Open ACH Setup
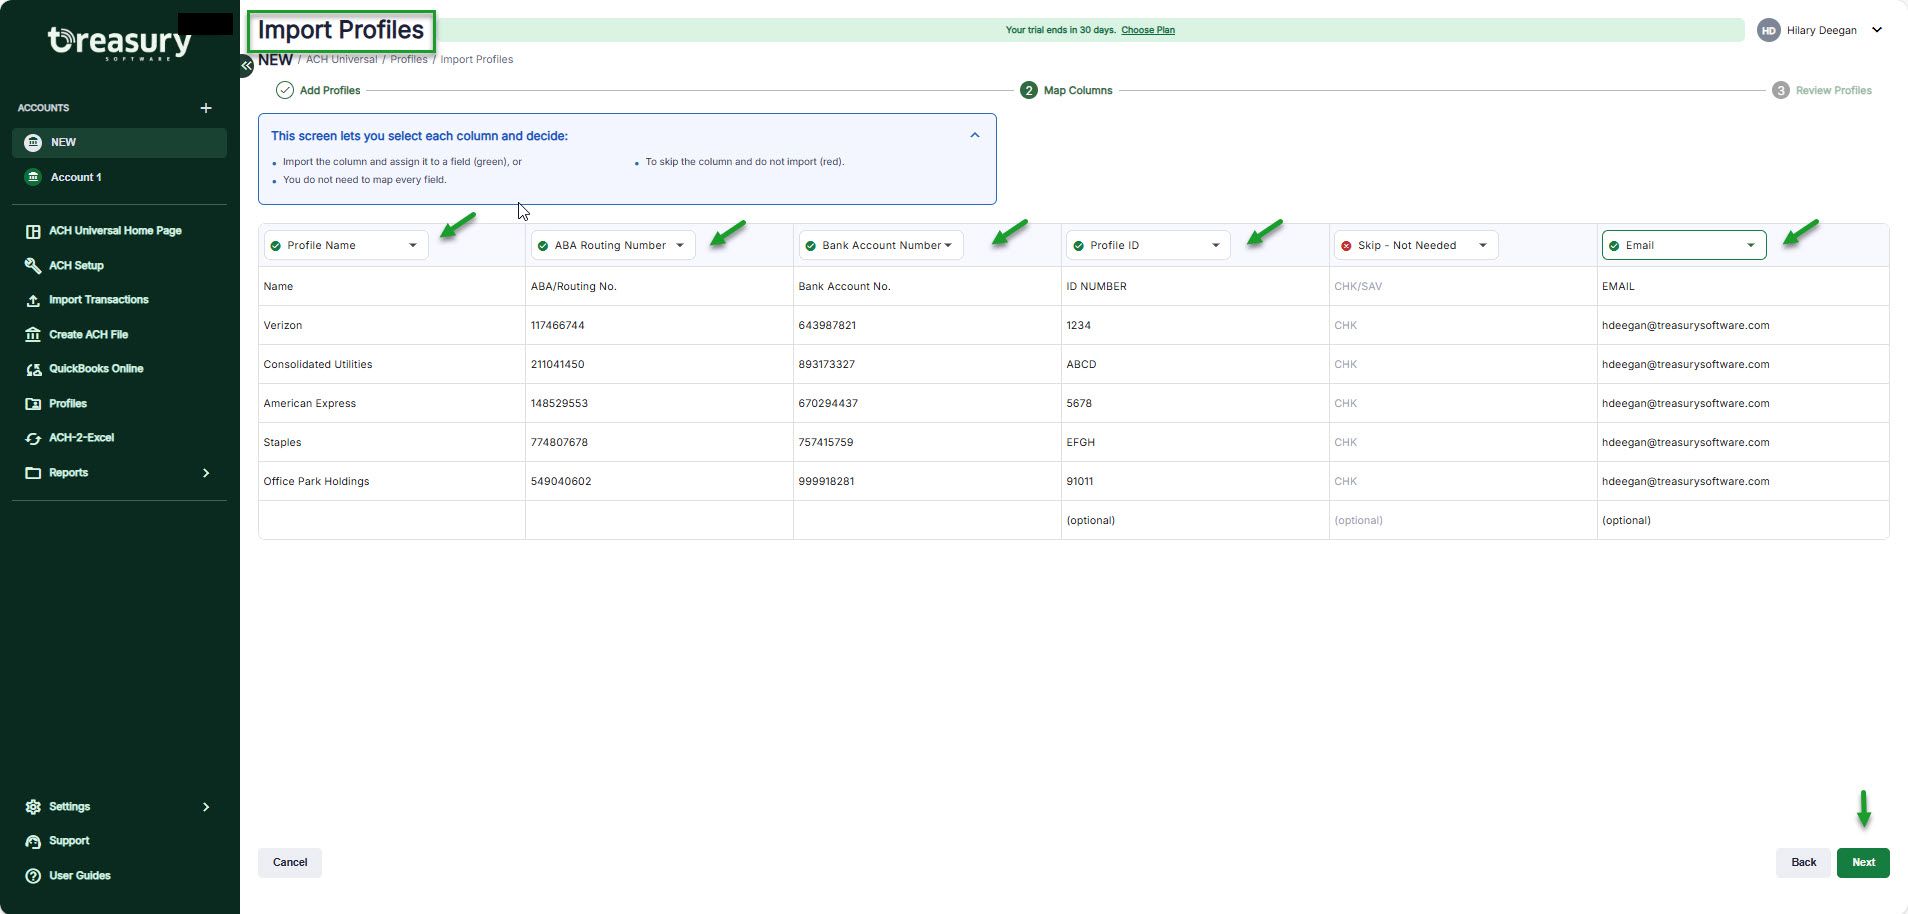This screenshot has width=1908, height=914. 75,265
